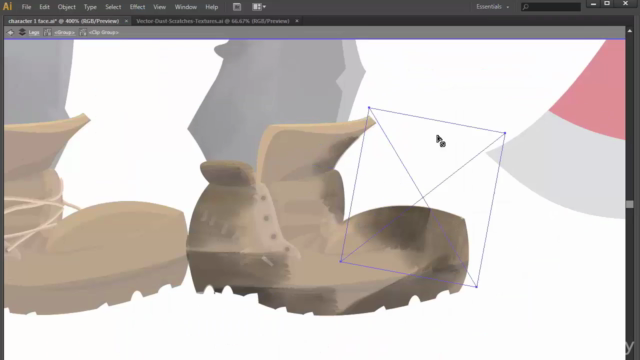Click the Go to Bridge icon
The image size is (640, 360).
(237, 7)
